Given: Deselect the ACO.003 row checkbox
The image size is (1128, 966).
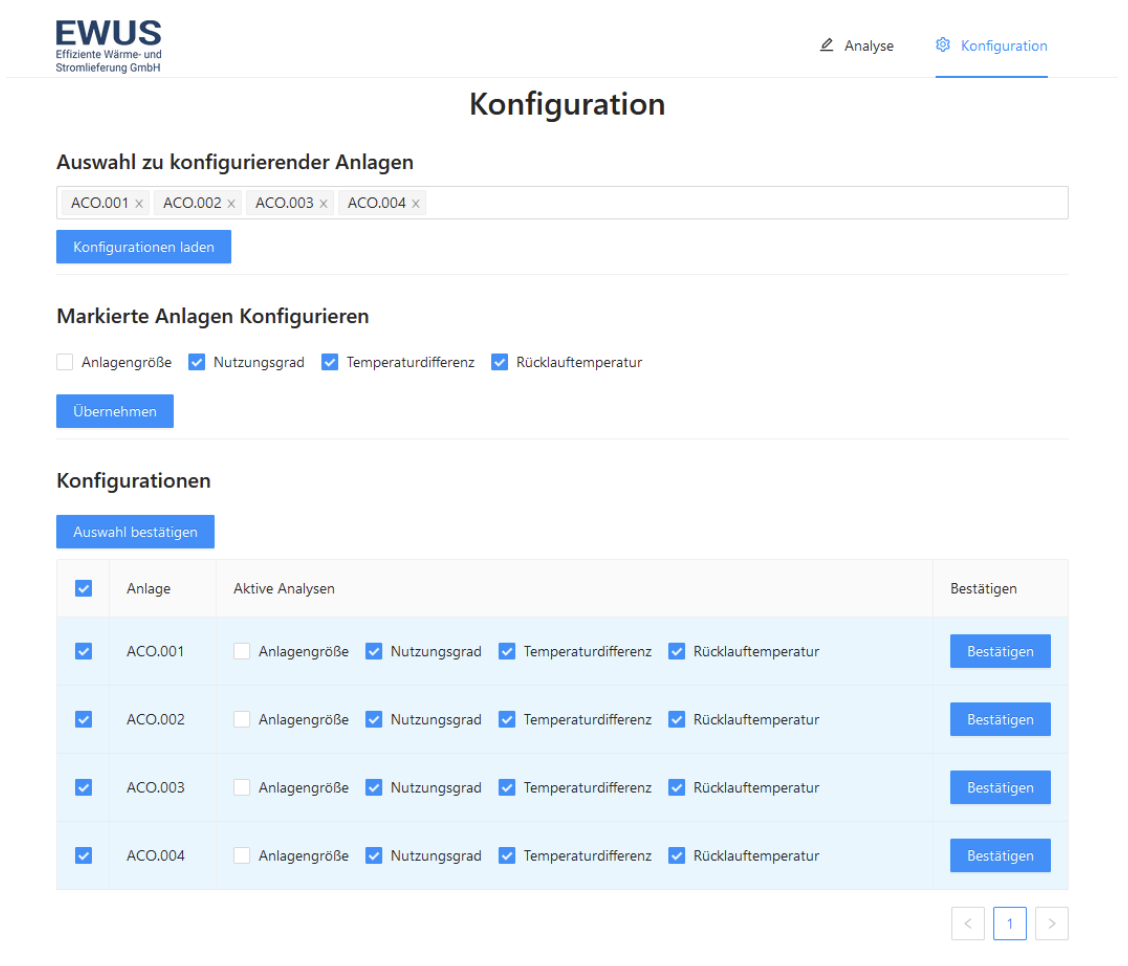Looking at the screenshot, I should pos(84,787).
